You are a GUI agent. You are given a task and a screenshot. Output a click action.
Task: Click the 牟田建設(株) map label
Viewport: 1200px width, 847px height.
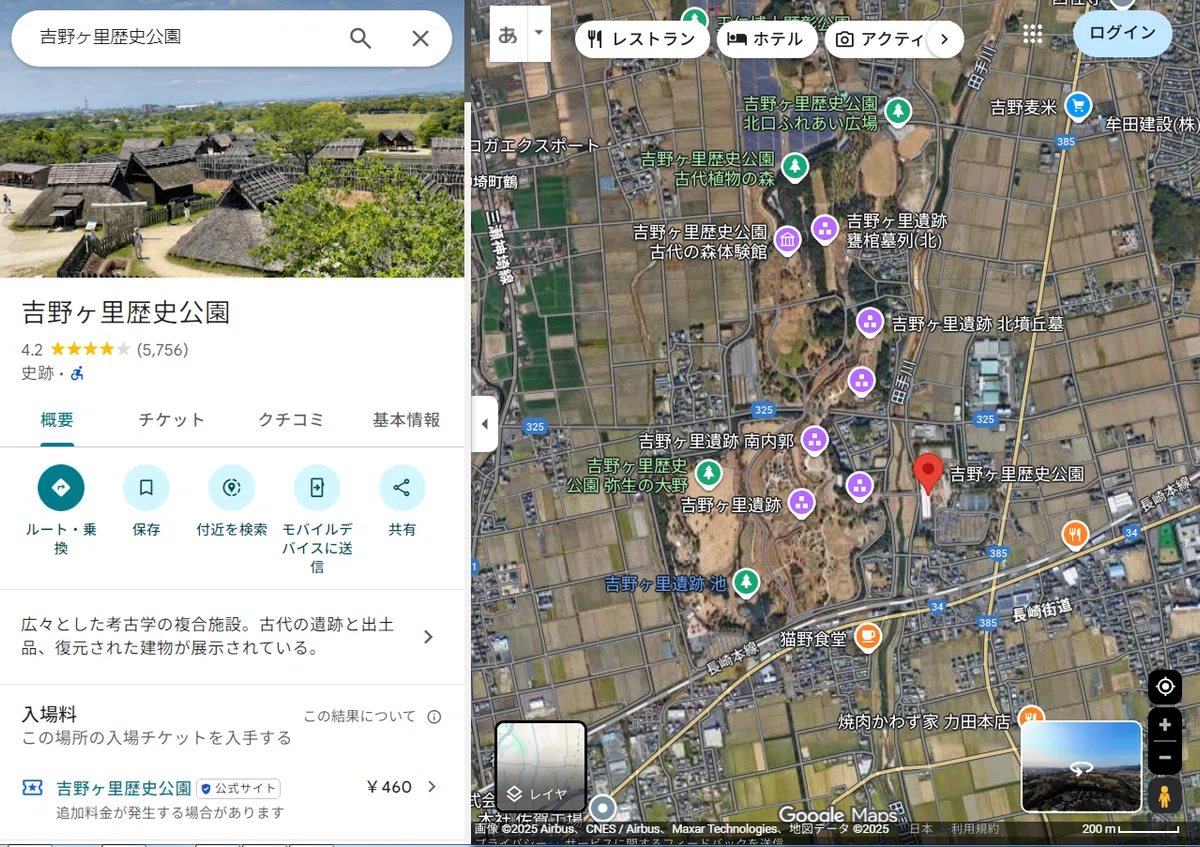click(1152, 124)
